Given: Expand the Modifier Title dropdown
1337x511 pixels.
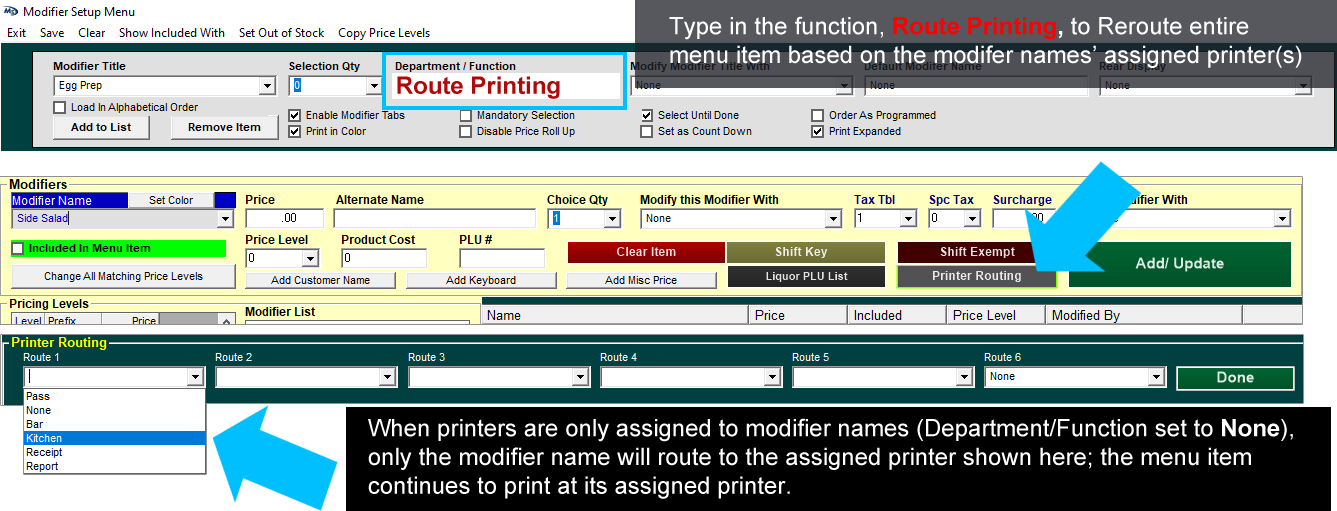Looking at the screenshot, I should click(x=267, y=86).
